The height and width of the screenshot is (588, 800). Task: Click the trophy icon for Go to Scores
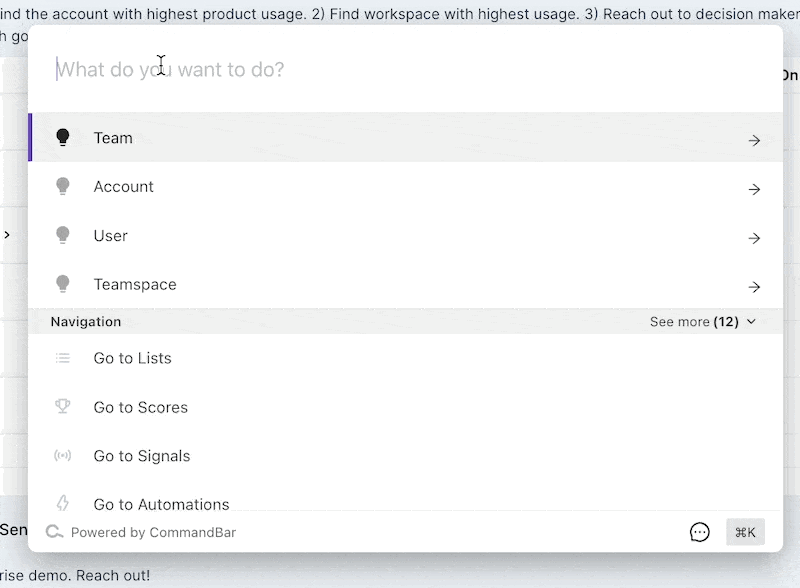coord(63,407)
